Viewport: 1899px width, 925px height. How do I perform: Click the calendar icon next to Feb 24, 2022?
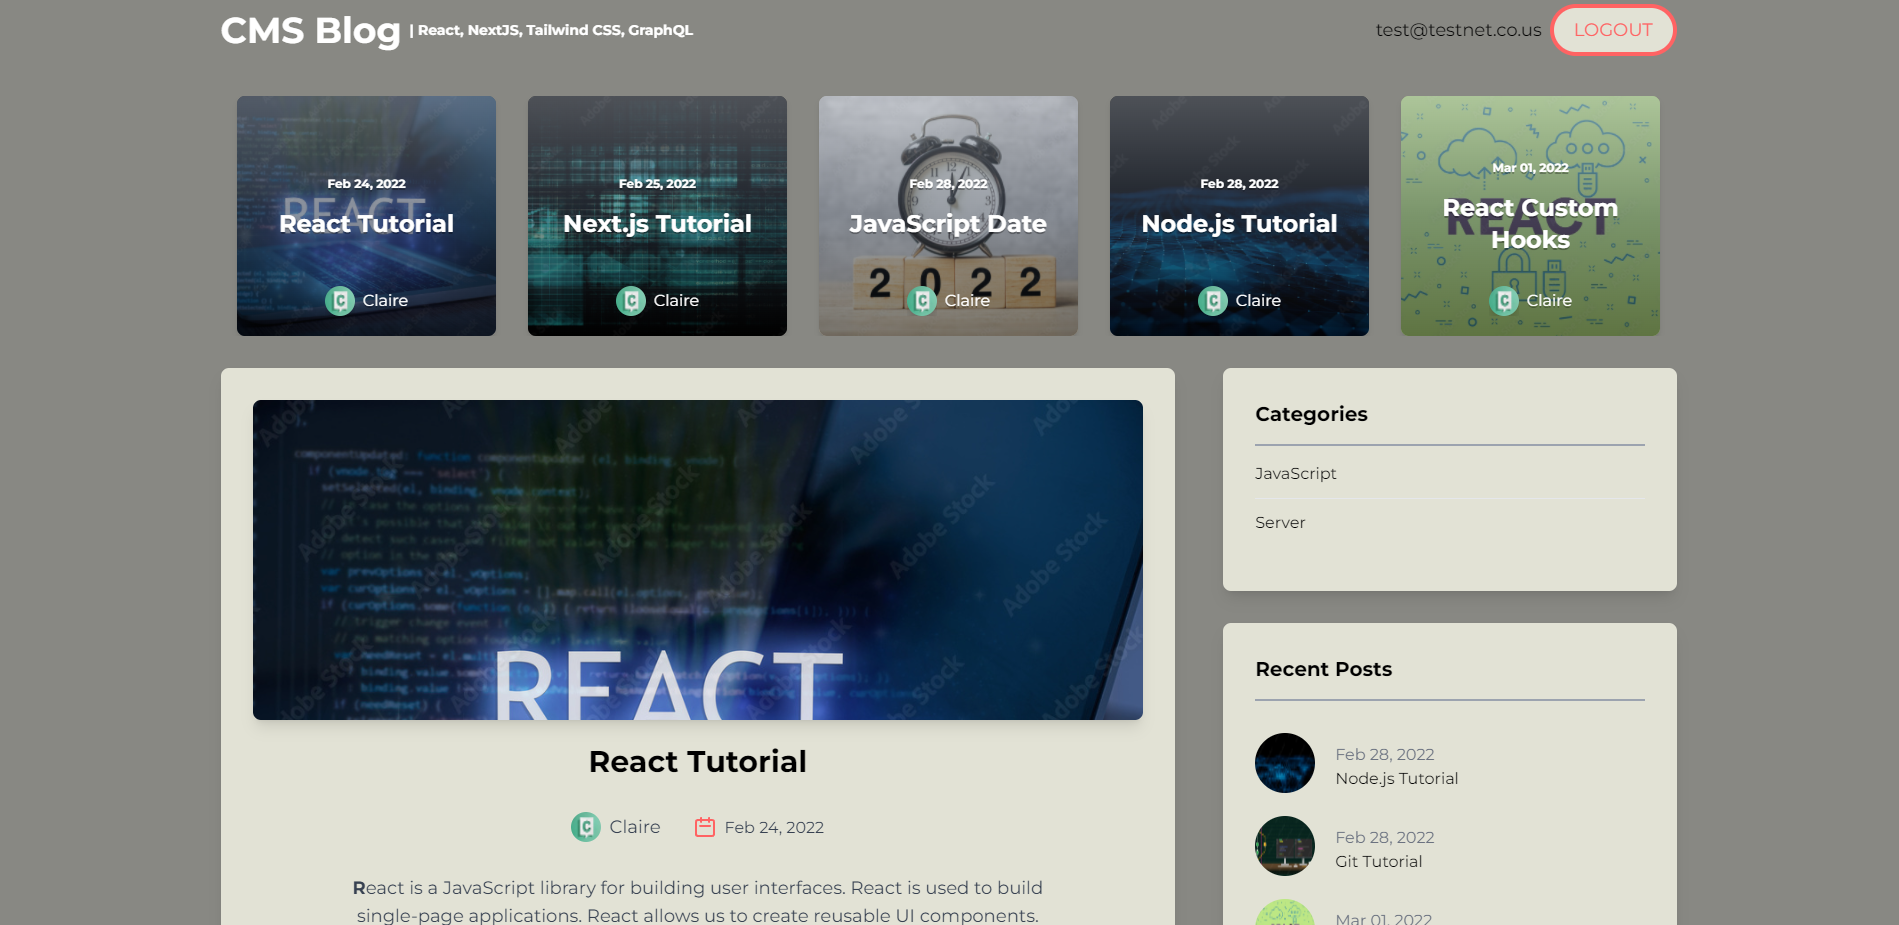pos(705,827)
